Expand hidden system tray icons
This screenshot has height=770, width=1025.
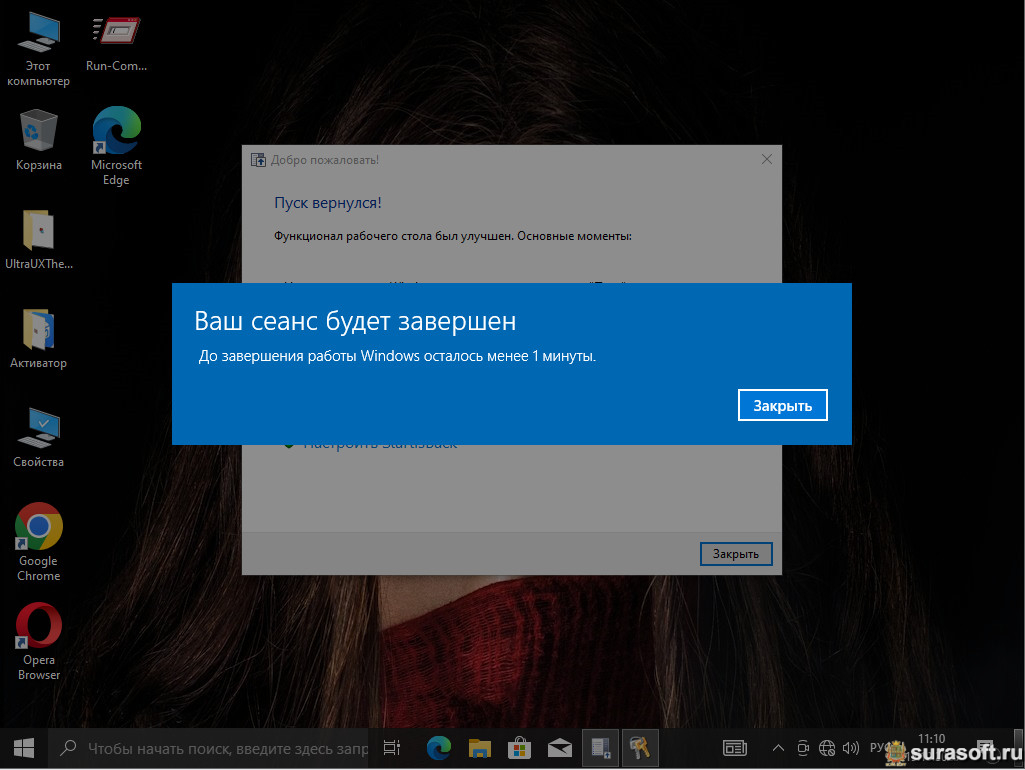[x=778, y=747]
